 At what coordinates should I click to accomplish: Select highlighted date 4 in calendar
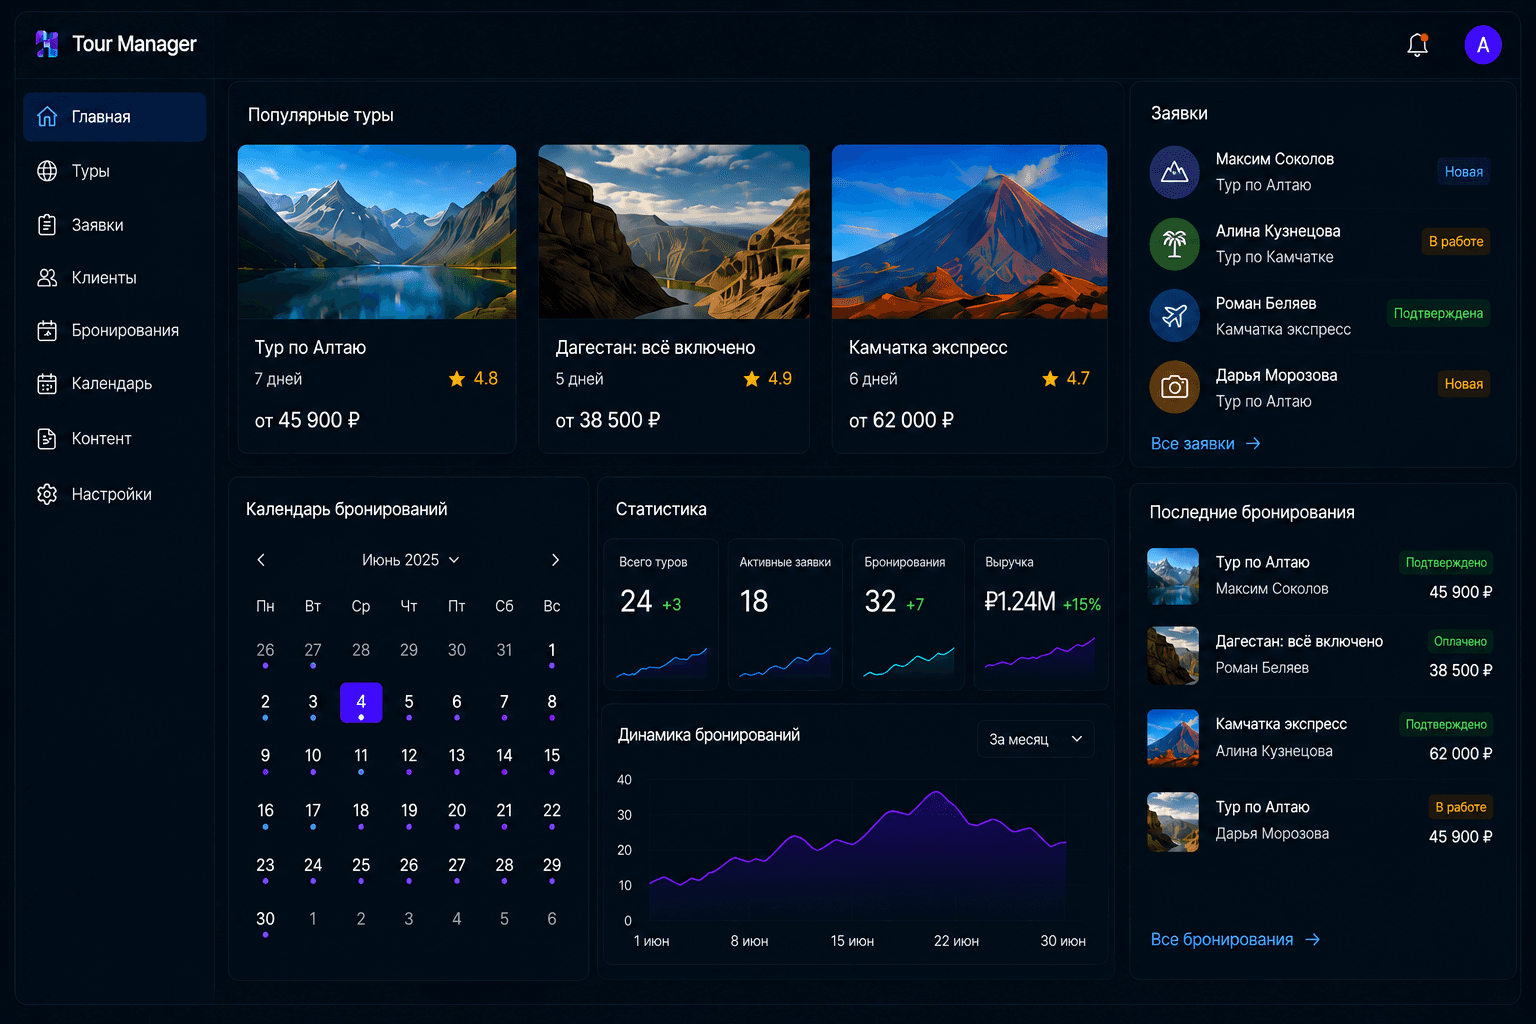pyautogui.click(x=361, y=703)
